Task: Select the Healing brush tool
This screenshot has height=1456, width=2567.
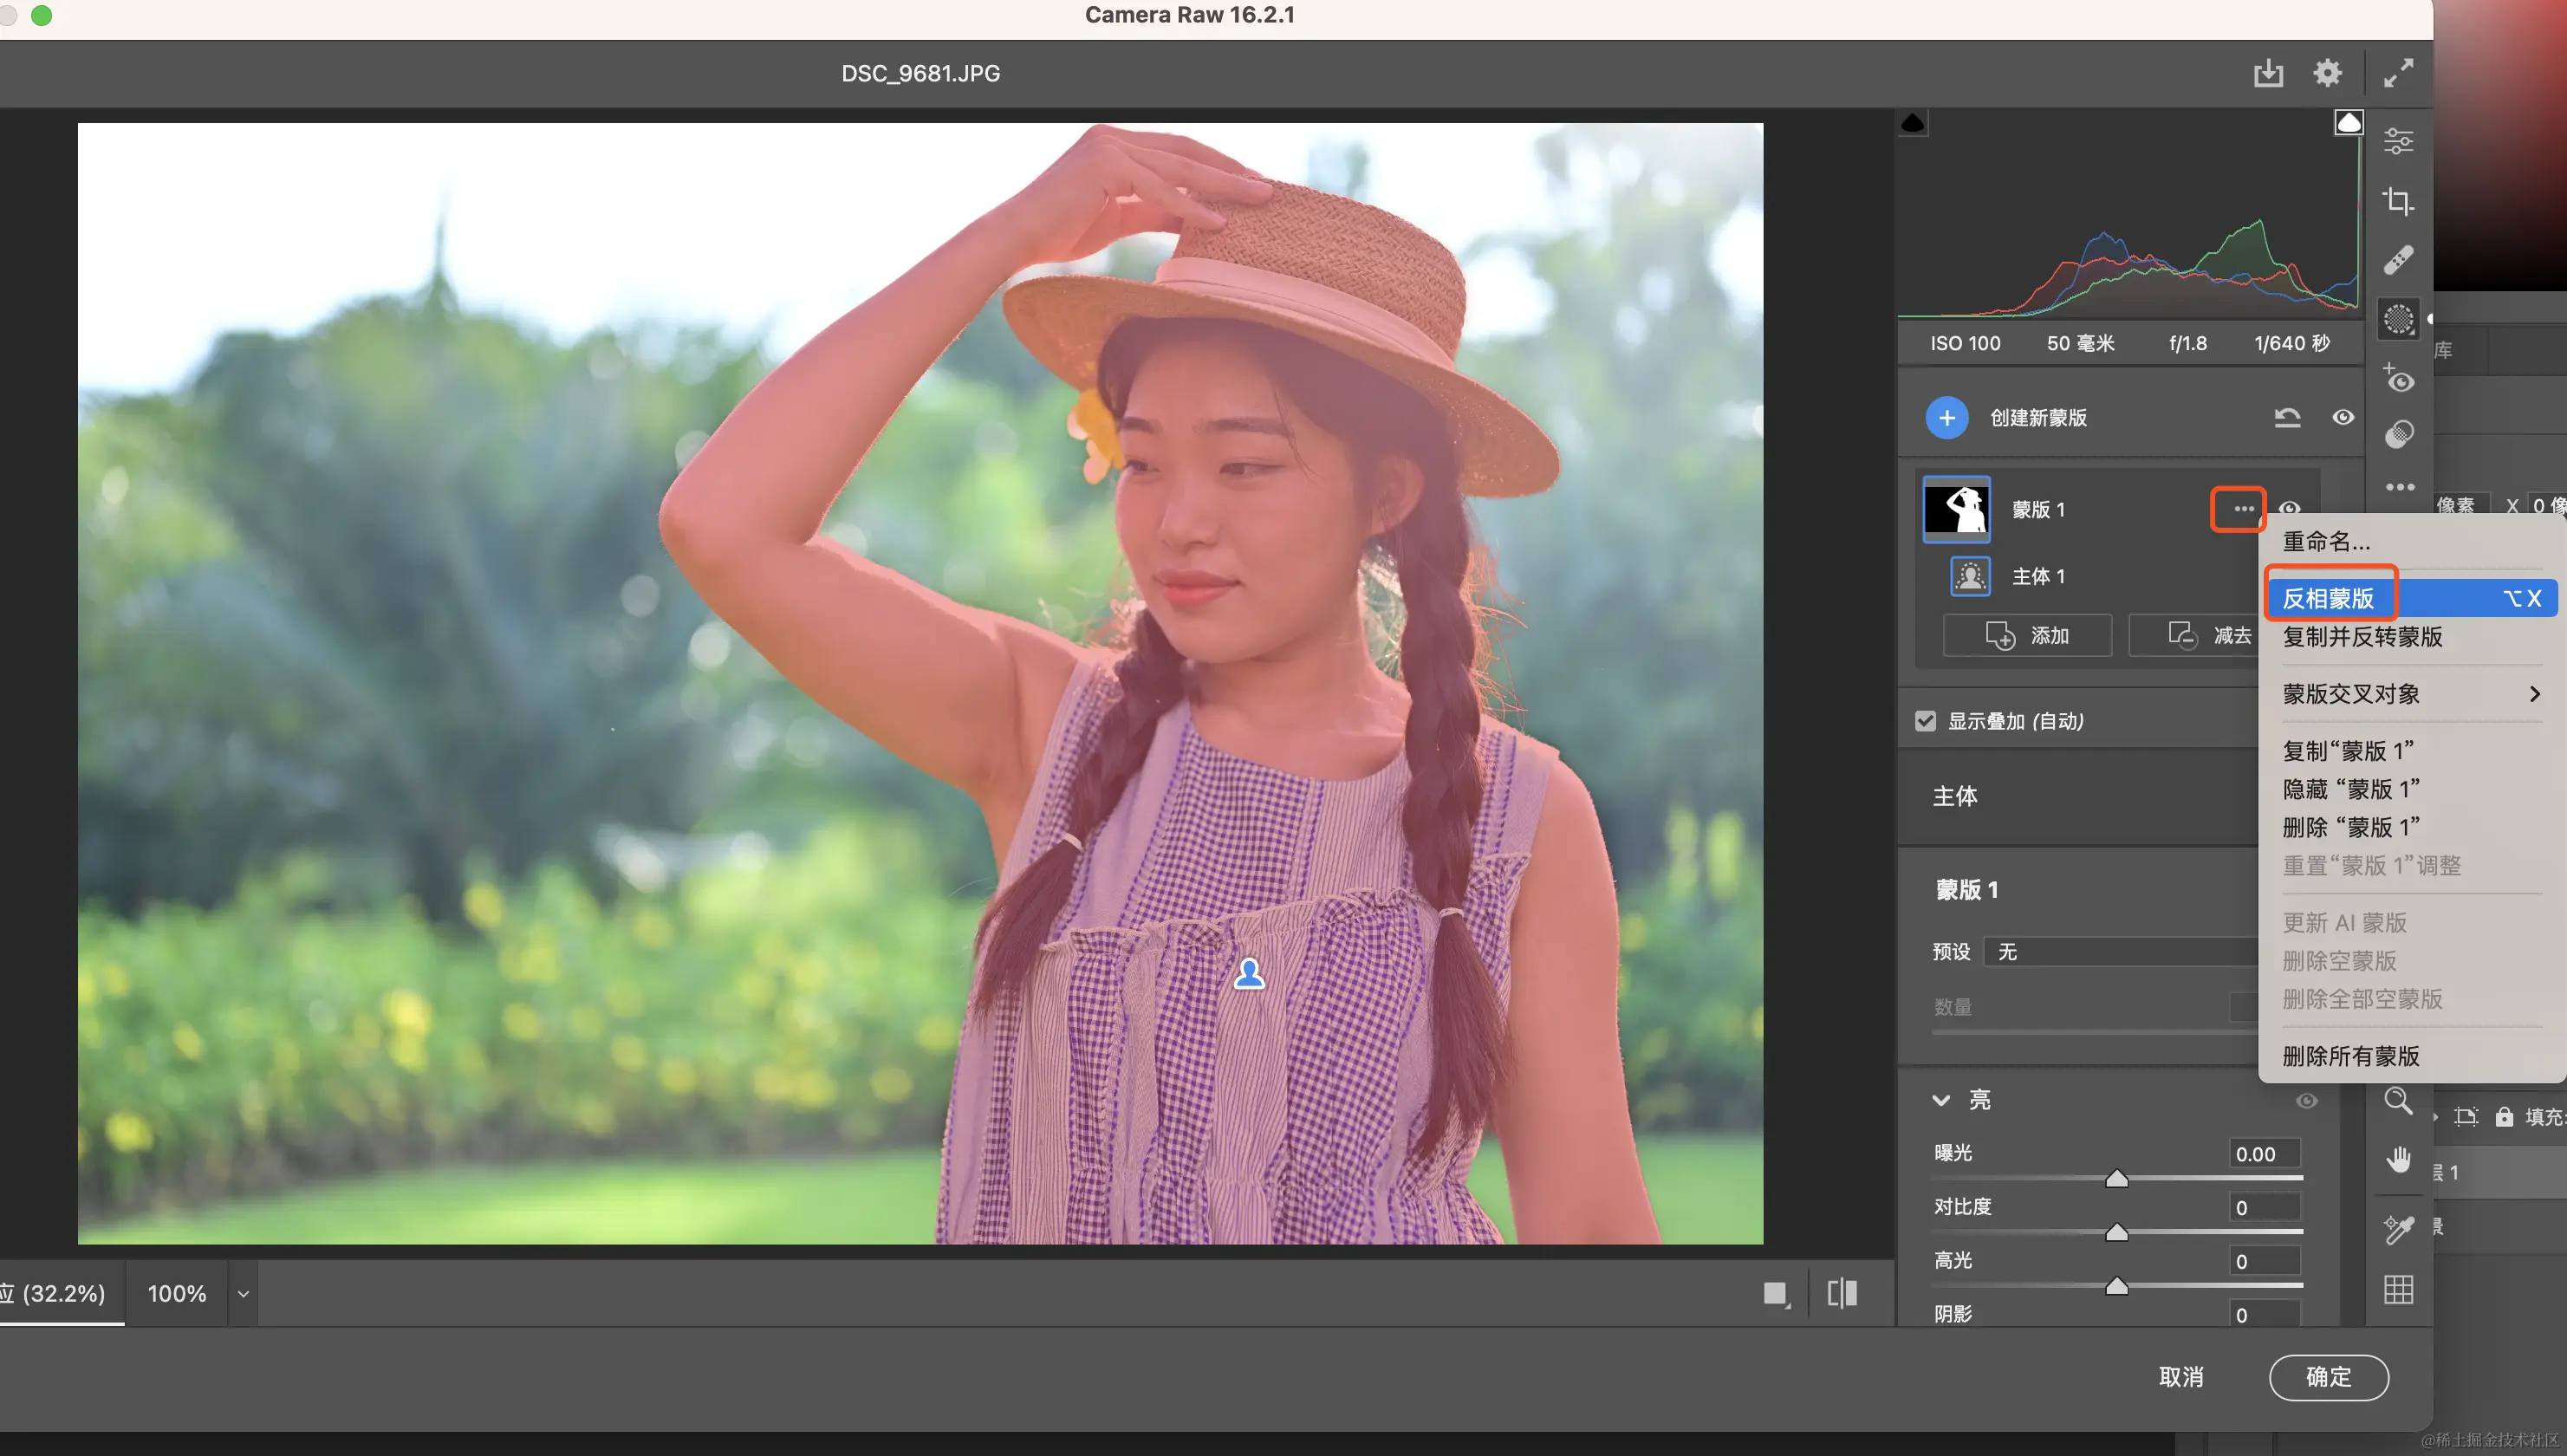Action: (x=2398, y=260)
